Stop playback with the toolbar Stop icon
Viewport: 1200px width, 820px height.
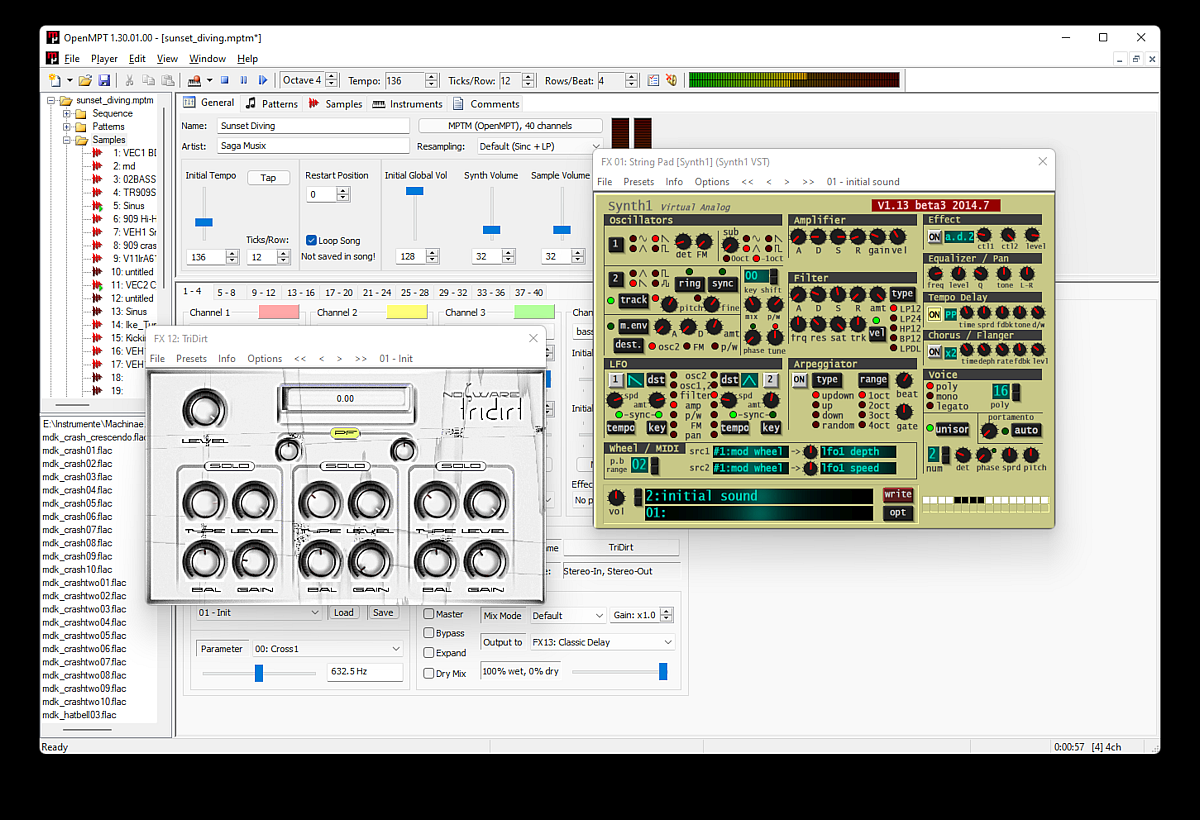pyautogui.click(x=225, y=80)
